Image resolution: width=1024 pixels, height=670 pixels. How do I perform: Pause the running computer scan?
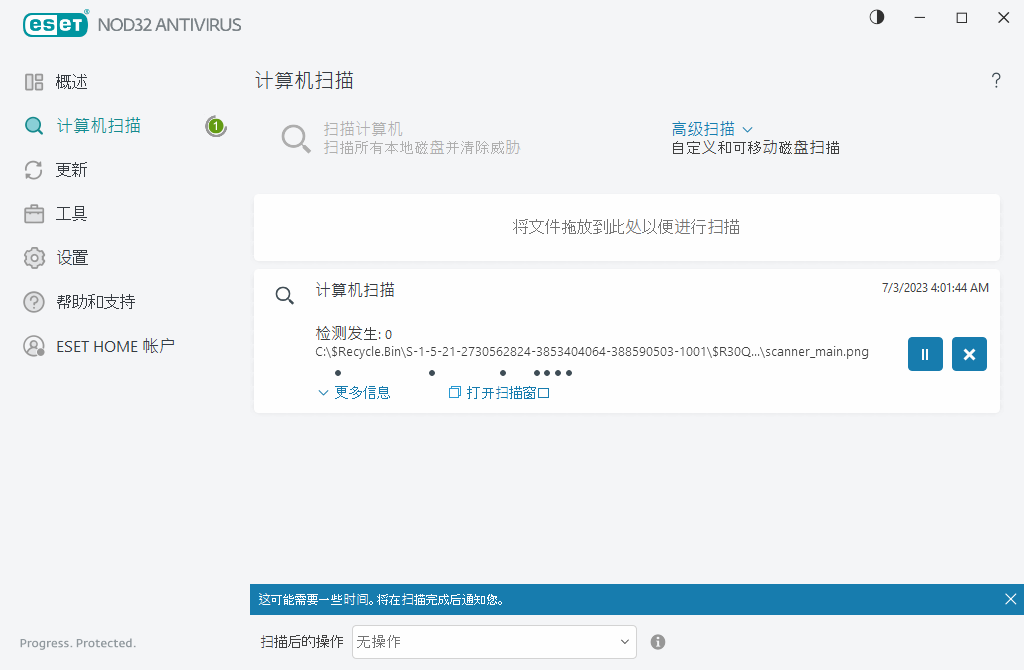pyautogui.click(x=925, y=354)
